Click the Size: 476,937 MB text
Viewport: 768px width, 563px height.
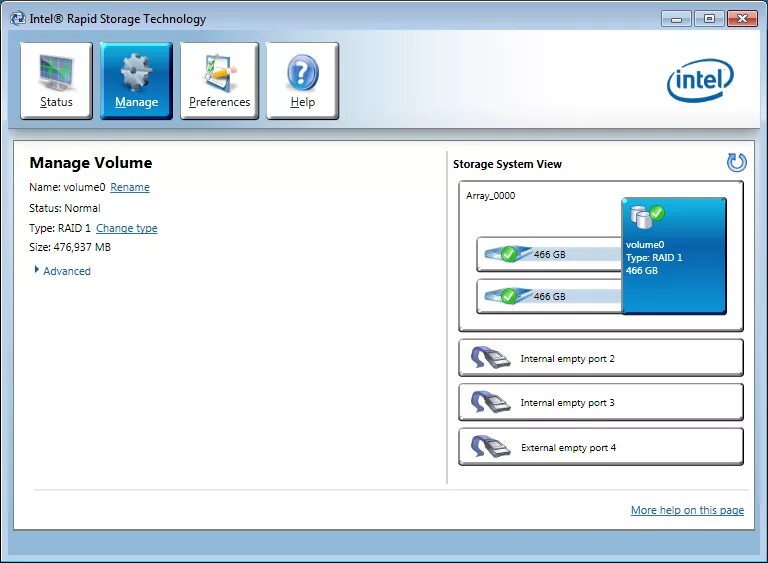click(70, 247)
